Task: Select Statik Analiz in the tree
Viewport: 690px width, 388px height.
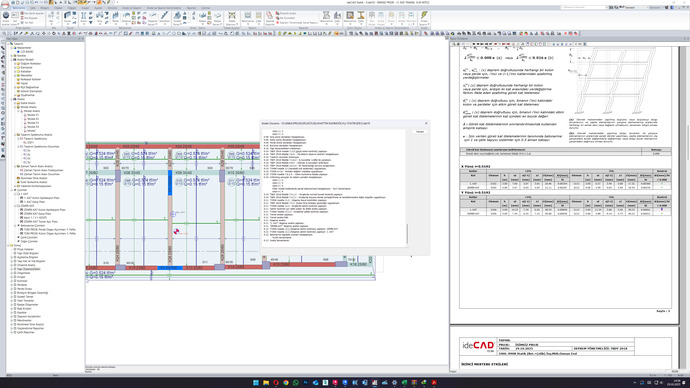Action: tap(29, 103)
